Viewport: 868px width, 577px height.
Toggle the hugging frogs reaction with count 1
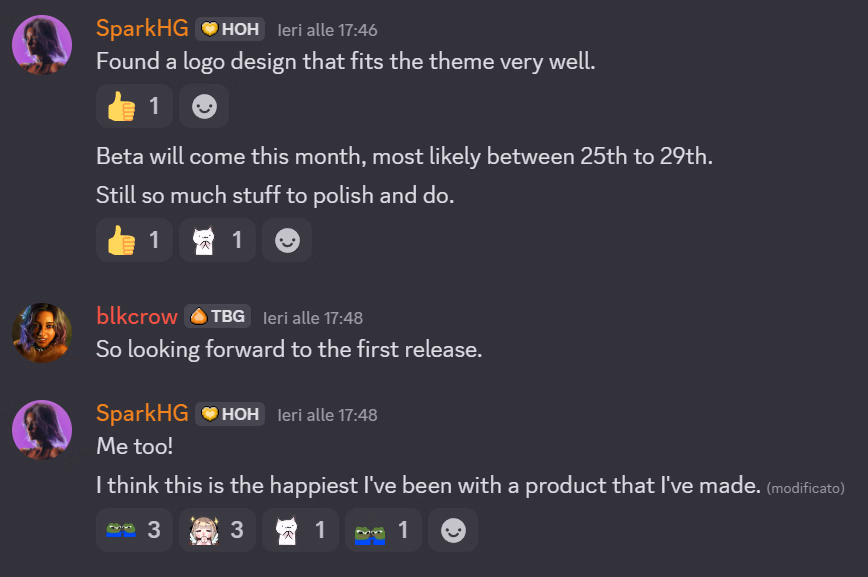(383, 530)
